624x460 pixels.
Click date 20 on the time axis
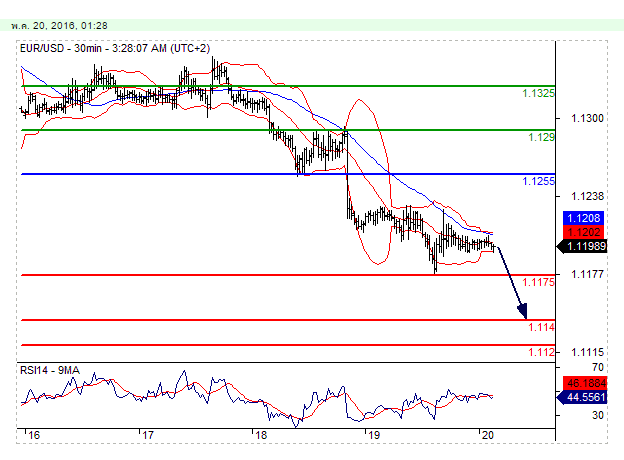coord(488,435)
